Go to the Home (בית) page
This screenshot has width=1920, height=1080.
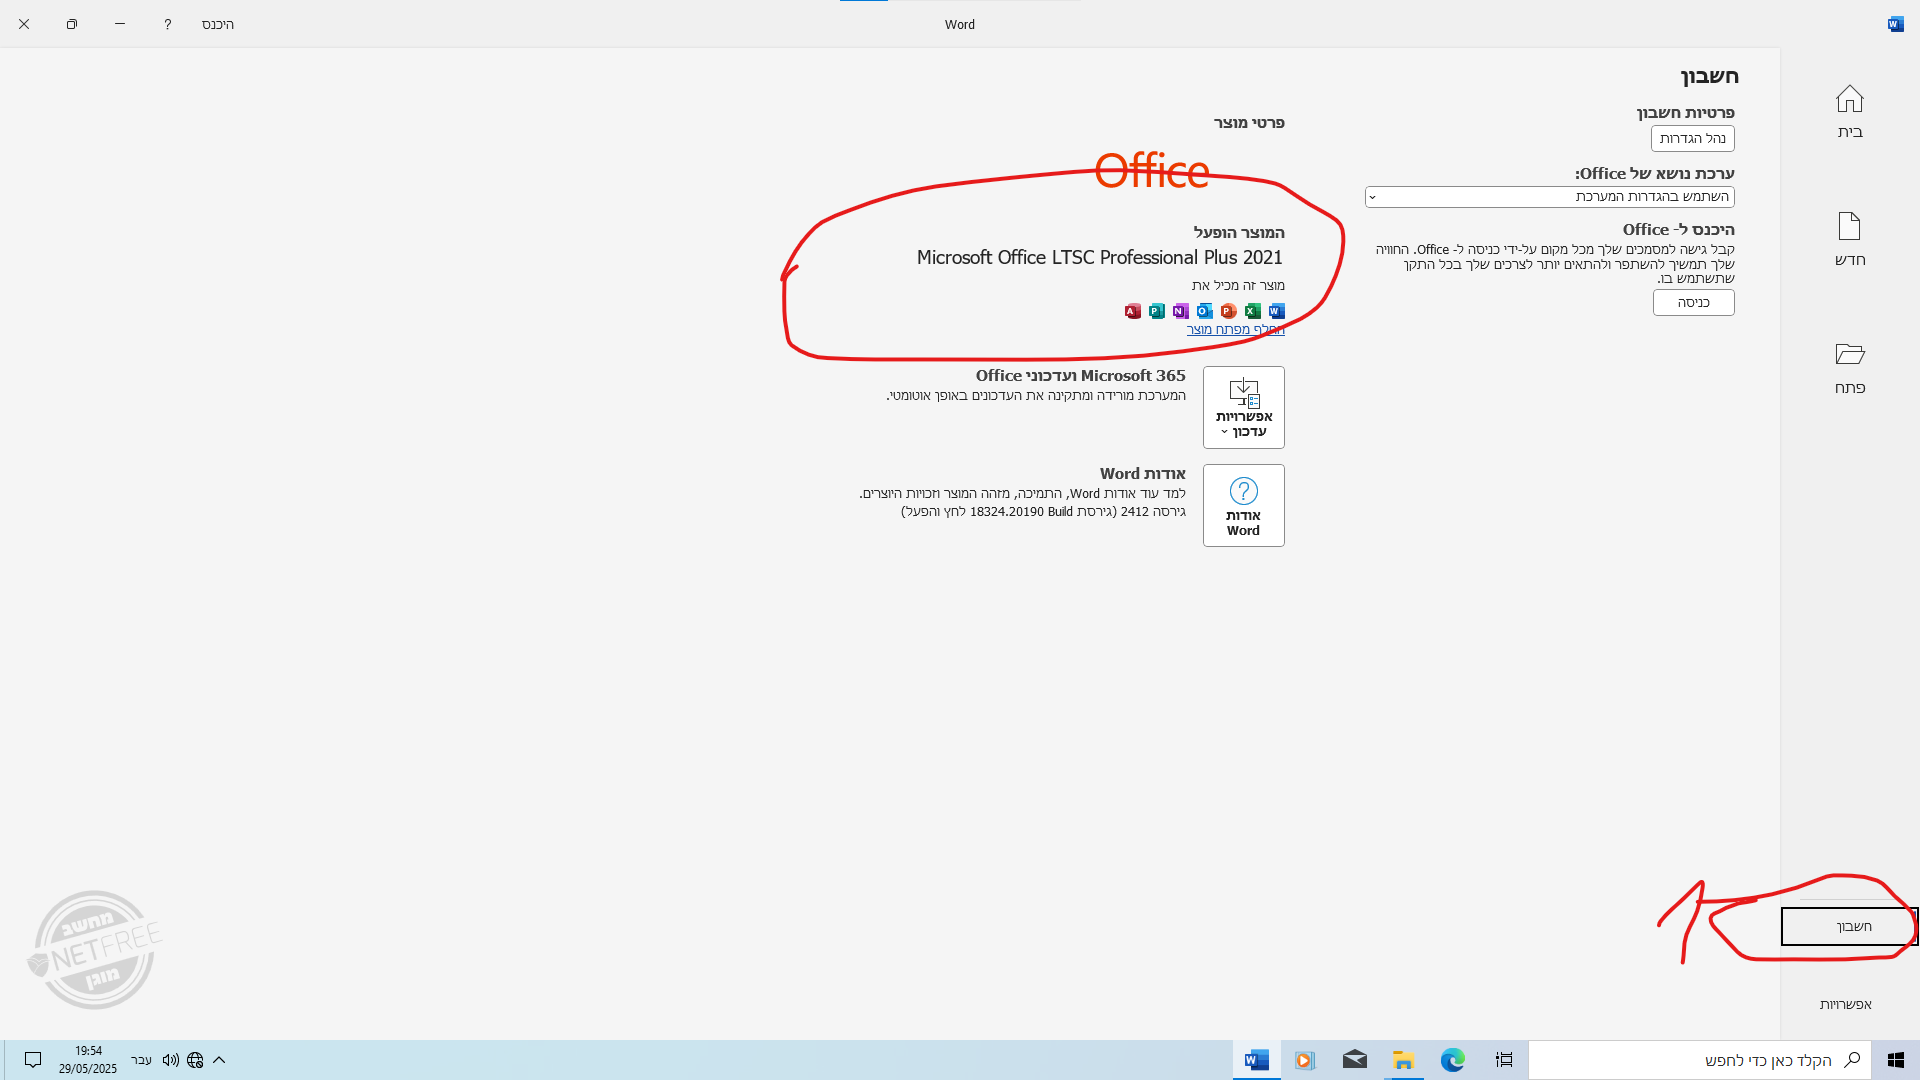point(1849,111)
